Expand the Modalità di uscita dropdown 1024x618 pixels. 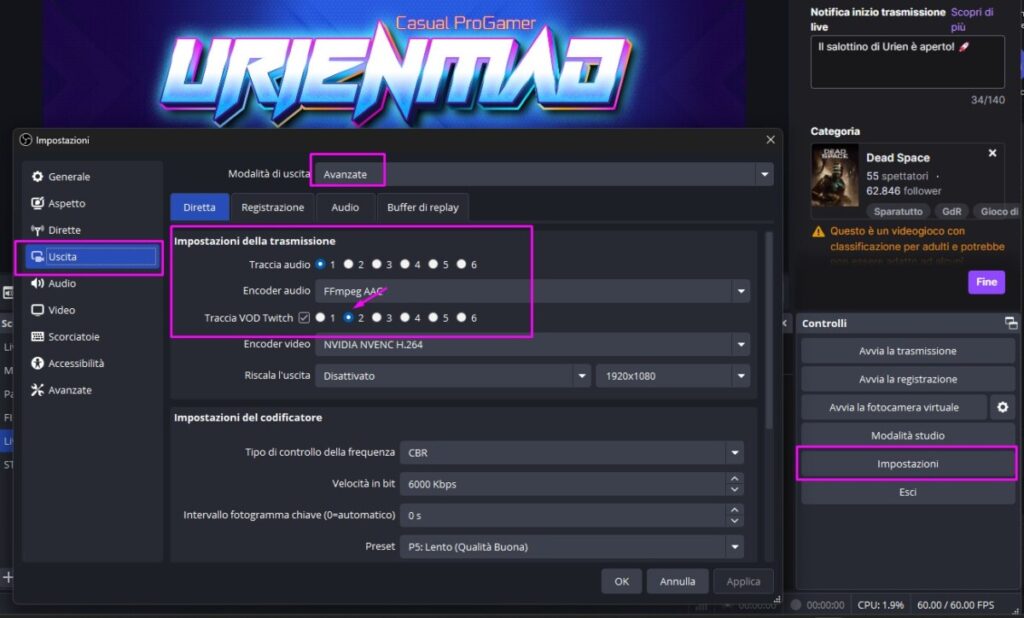tap(765, 174)
